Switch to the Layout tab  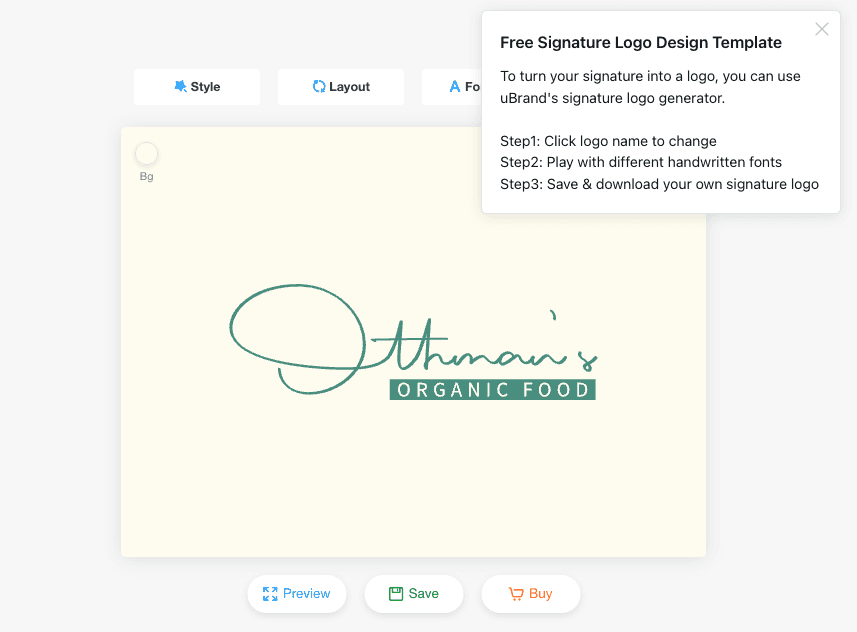coord(341,86)
